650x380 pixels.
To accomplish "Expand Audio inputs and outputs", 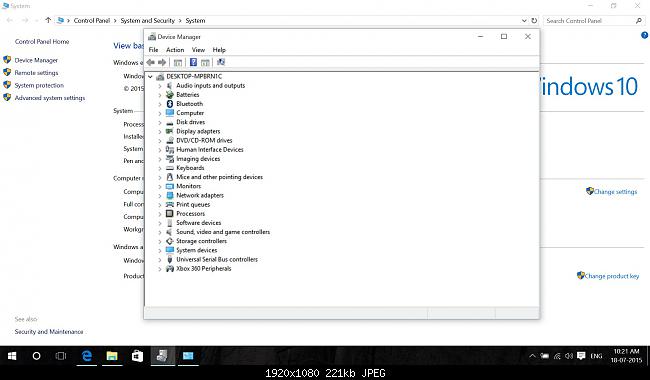I will pyautogui.click(x=160, y=86).
